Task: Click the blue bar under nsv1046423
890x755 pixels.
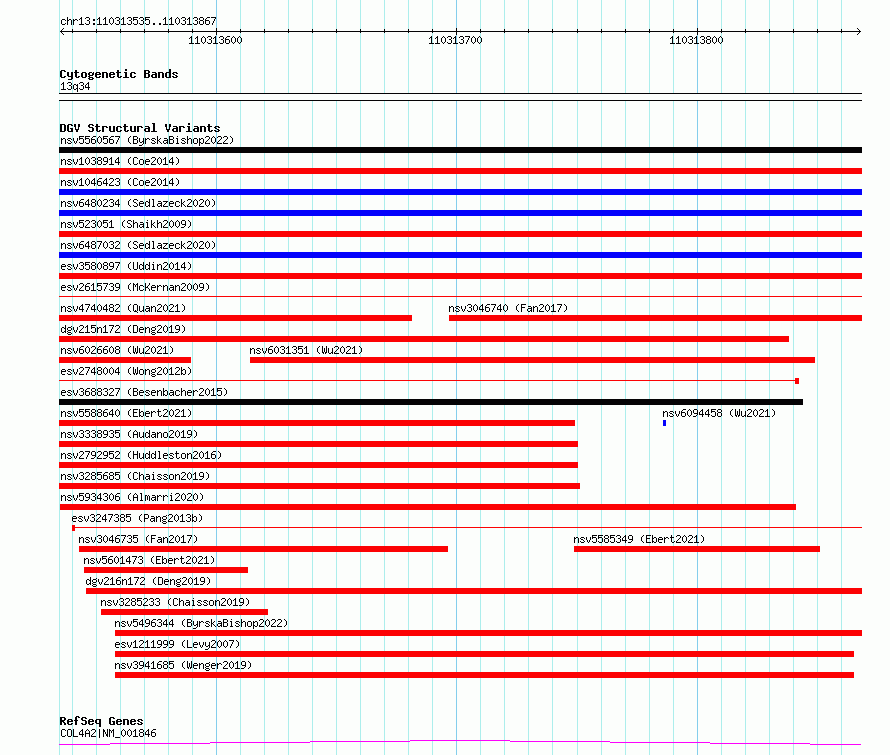Action: click(460, 192)
